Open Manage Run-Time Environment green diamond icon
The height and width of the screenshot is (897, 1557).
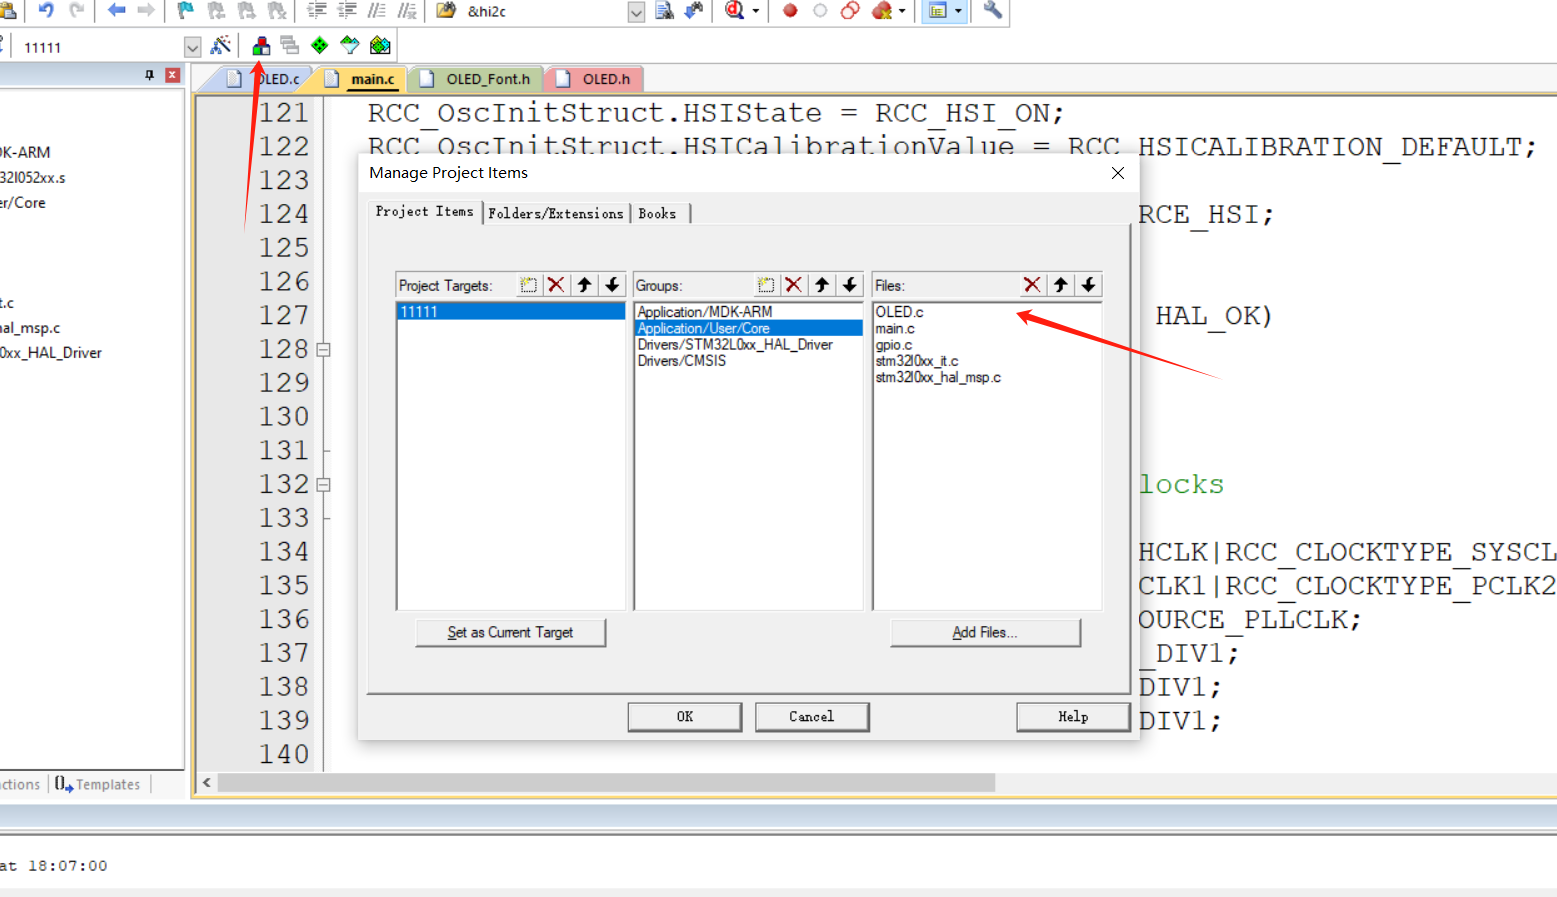318,45
